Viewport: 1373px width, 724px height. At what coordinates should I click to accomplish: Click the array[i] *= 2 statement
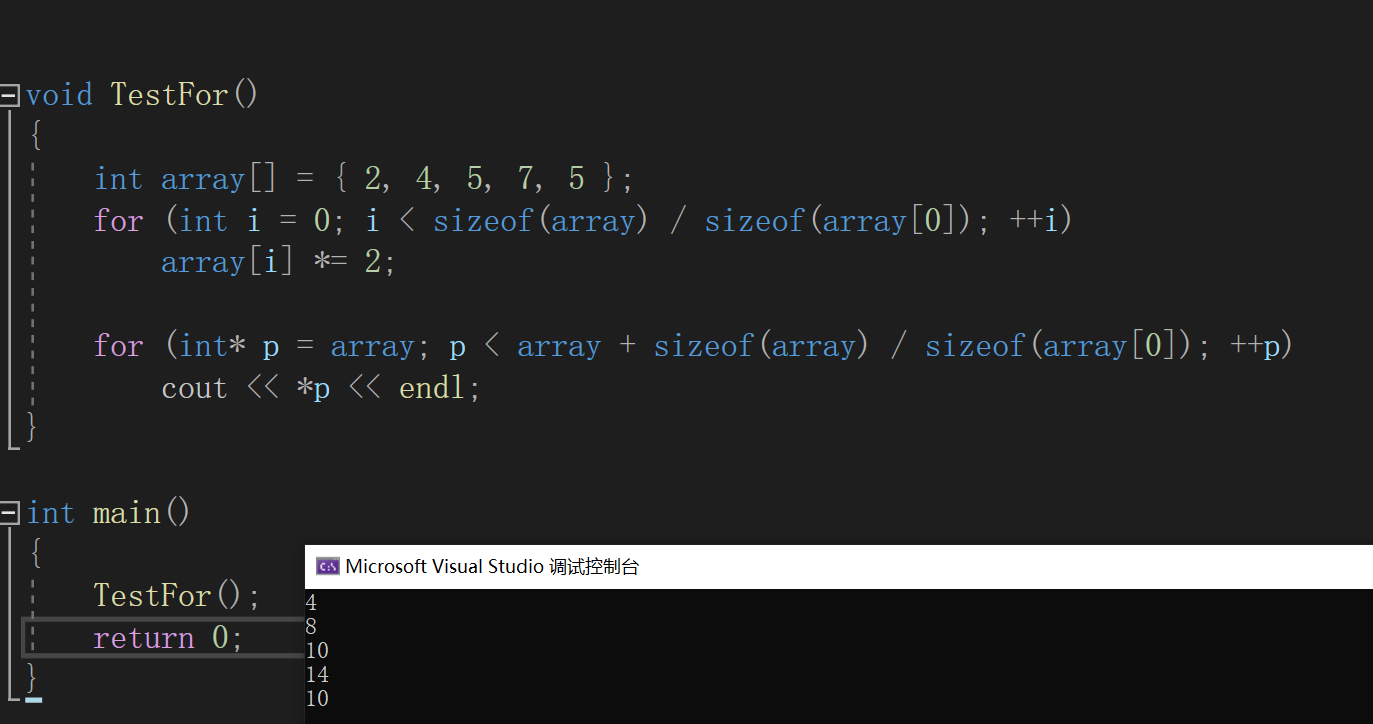[x=276, y=261]
